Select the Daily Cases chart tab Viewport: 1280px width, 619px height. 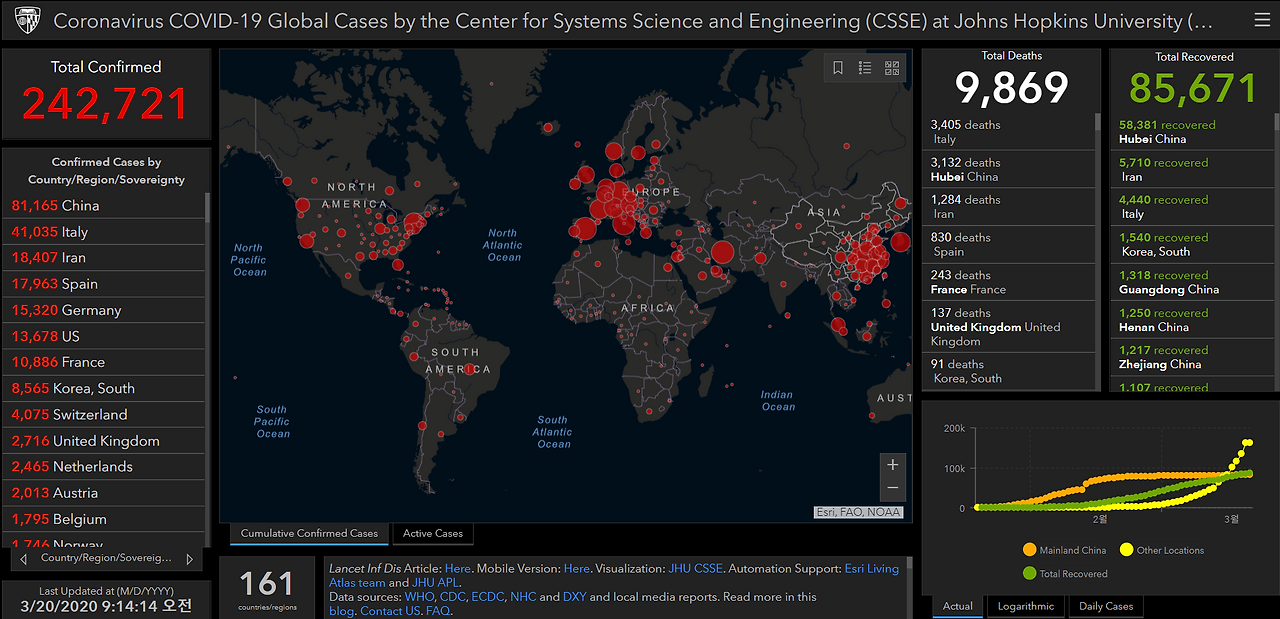[x=1106, y=606]
